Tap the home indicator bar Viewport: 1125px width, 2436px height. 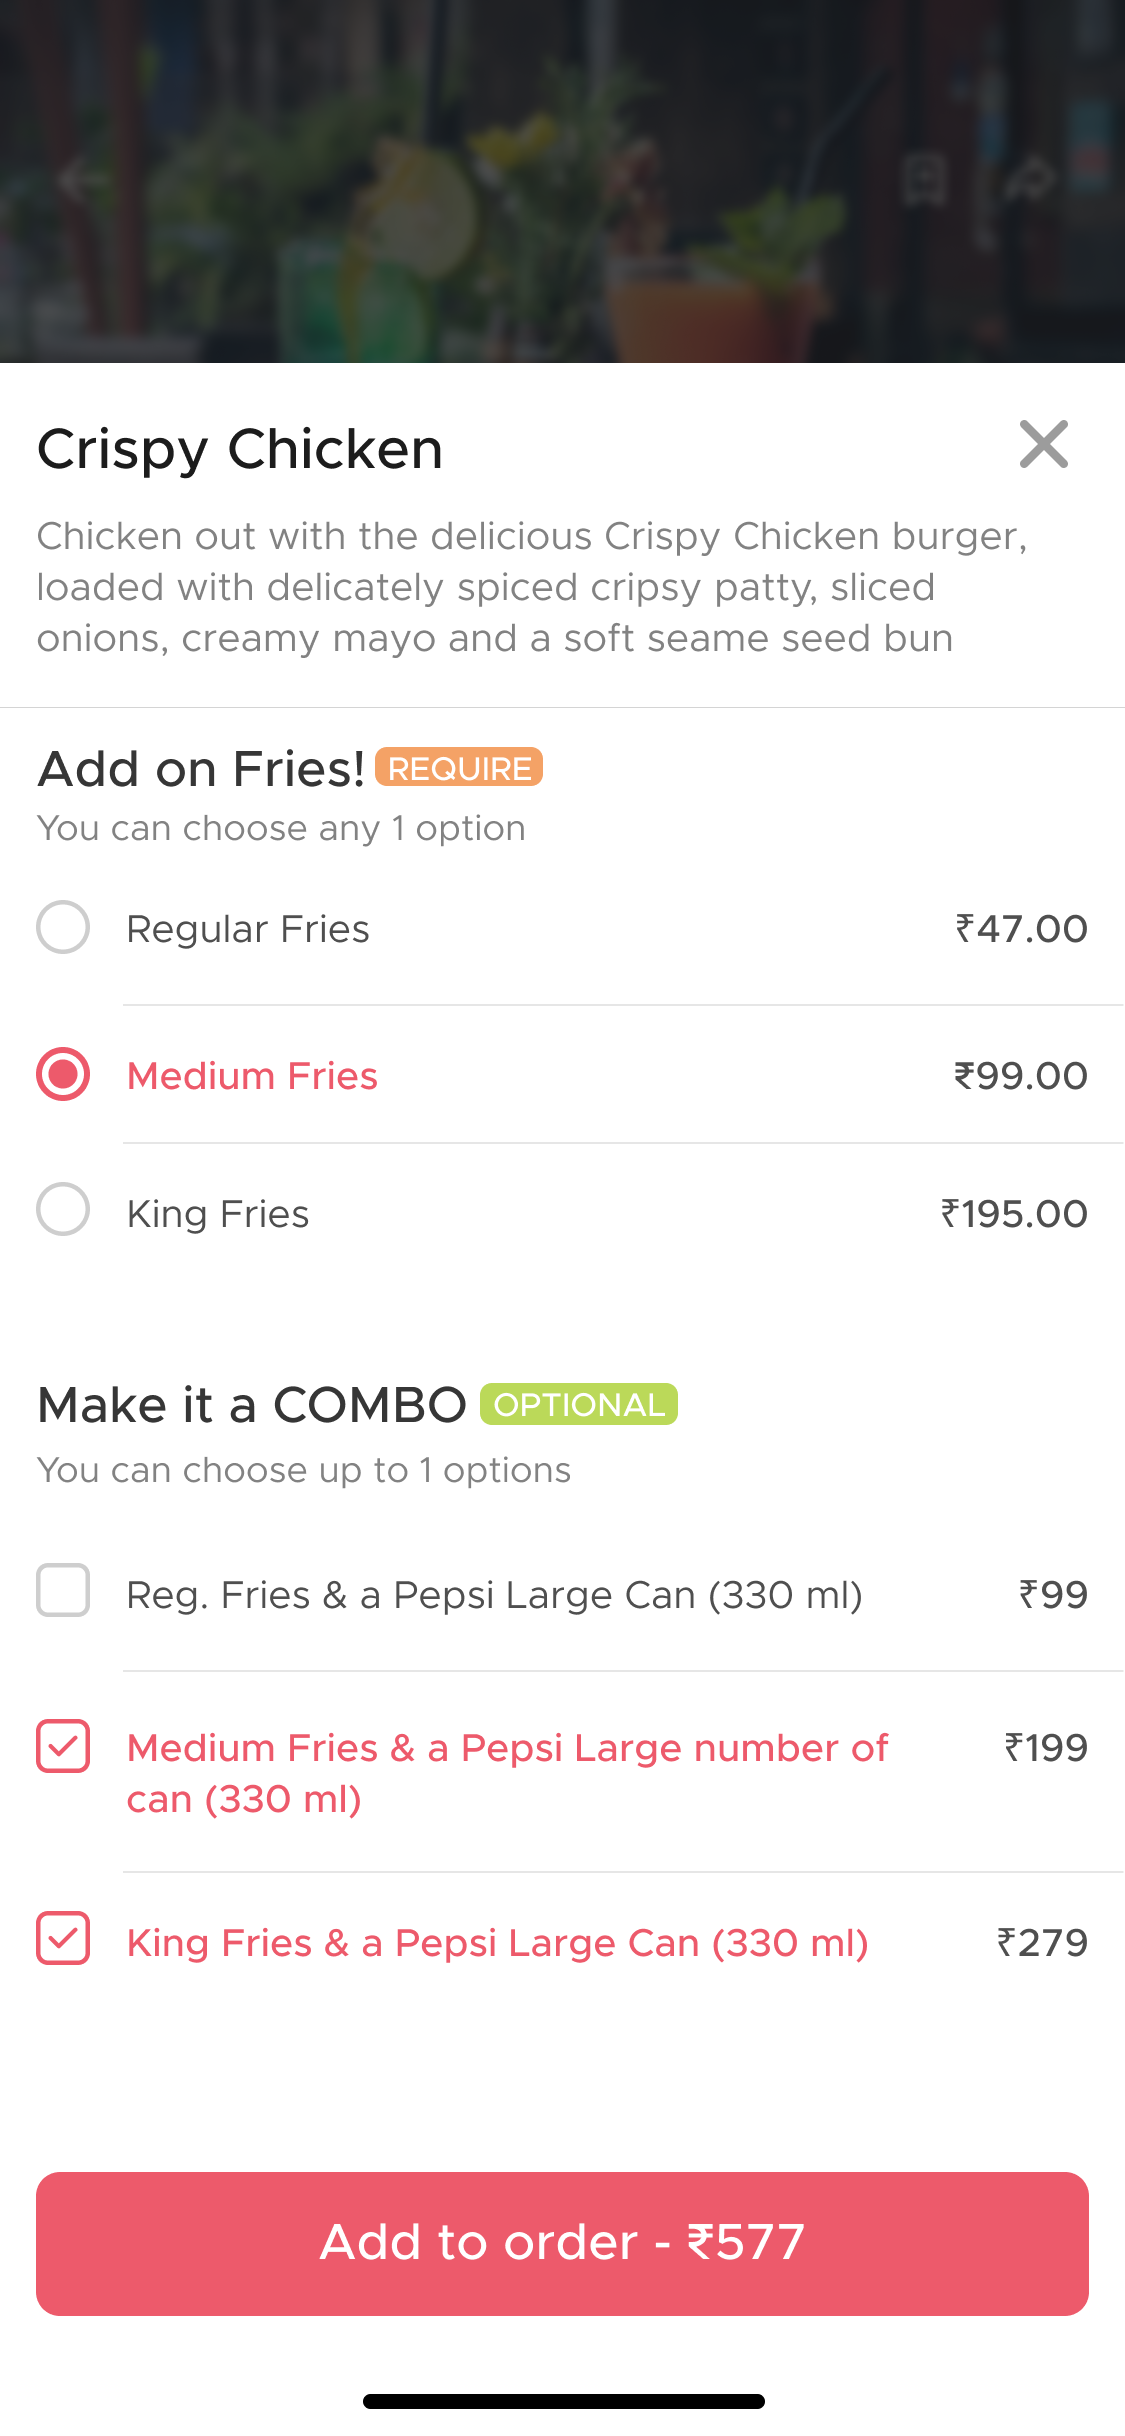tap(563, 2401)
